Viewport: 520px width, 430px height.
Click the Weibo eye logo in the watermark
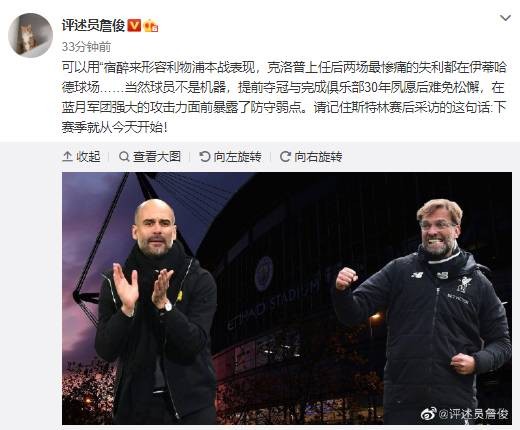point(429,414)
